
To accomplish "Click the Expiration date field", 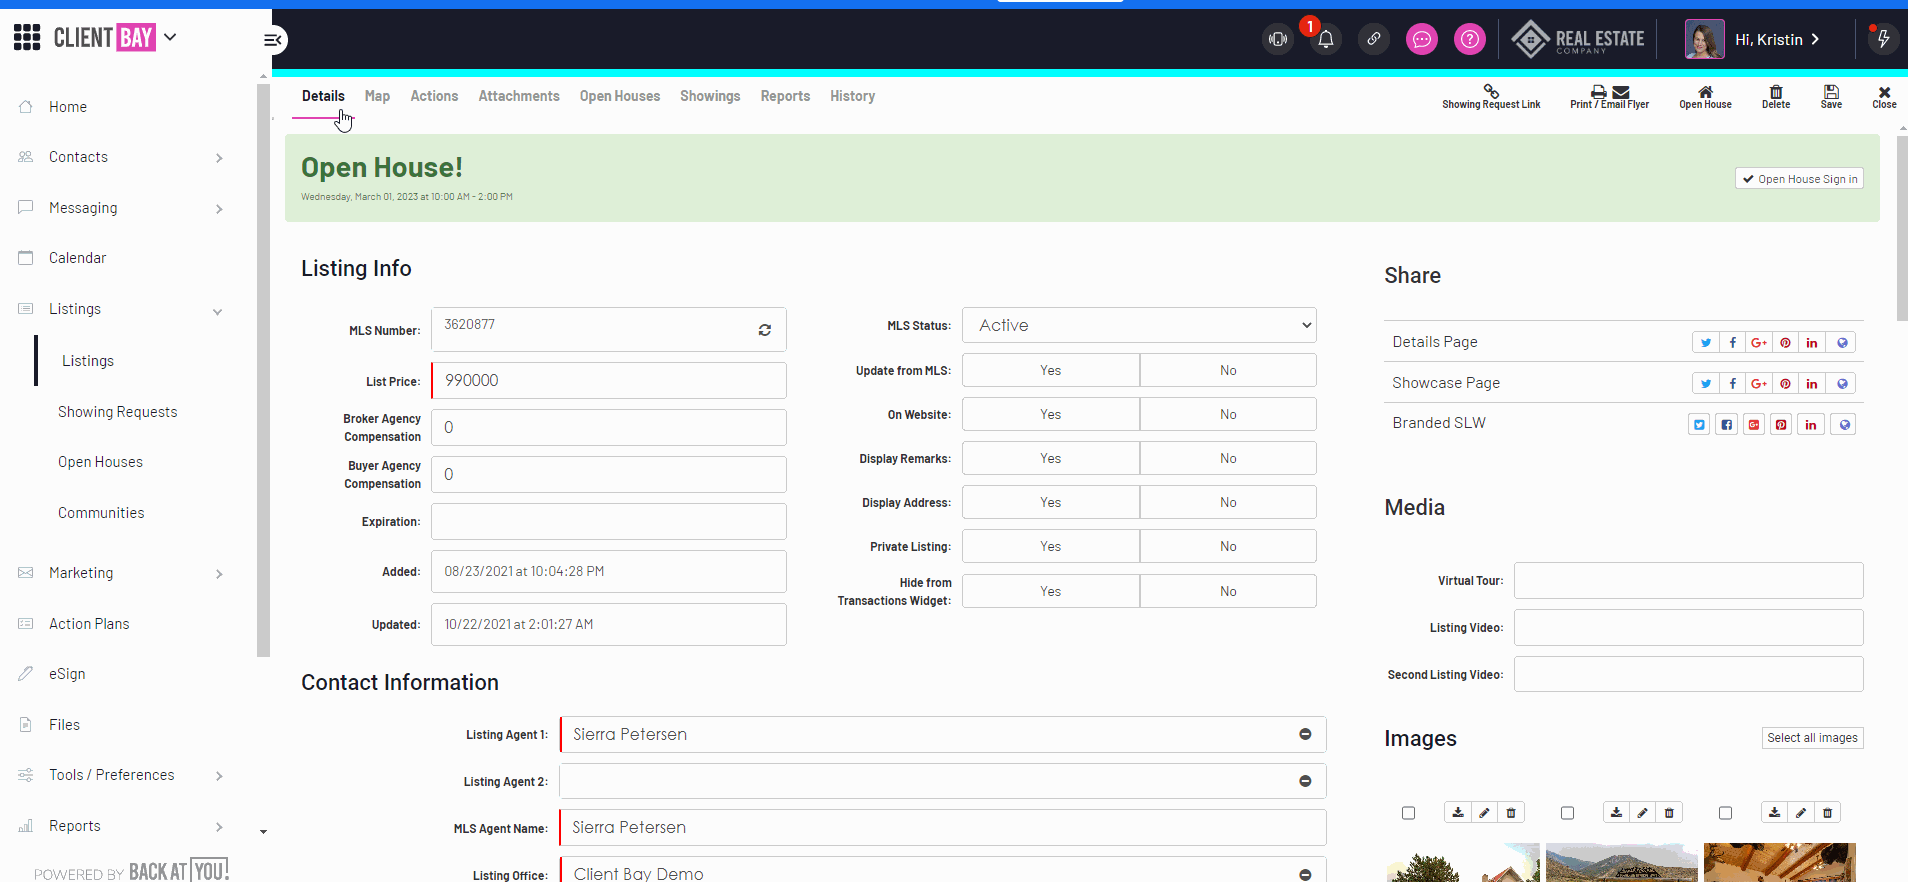I will (x=609, y=521).
